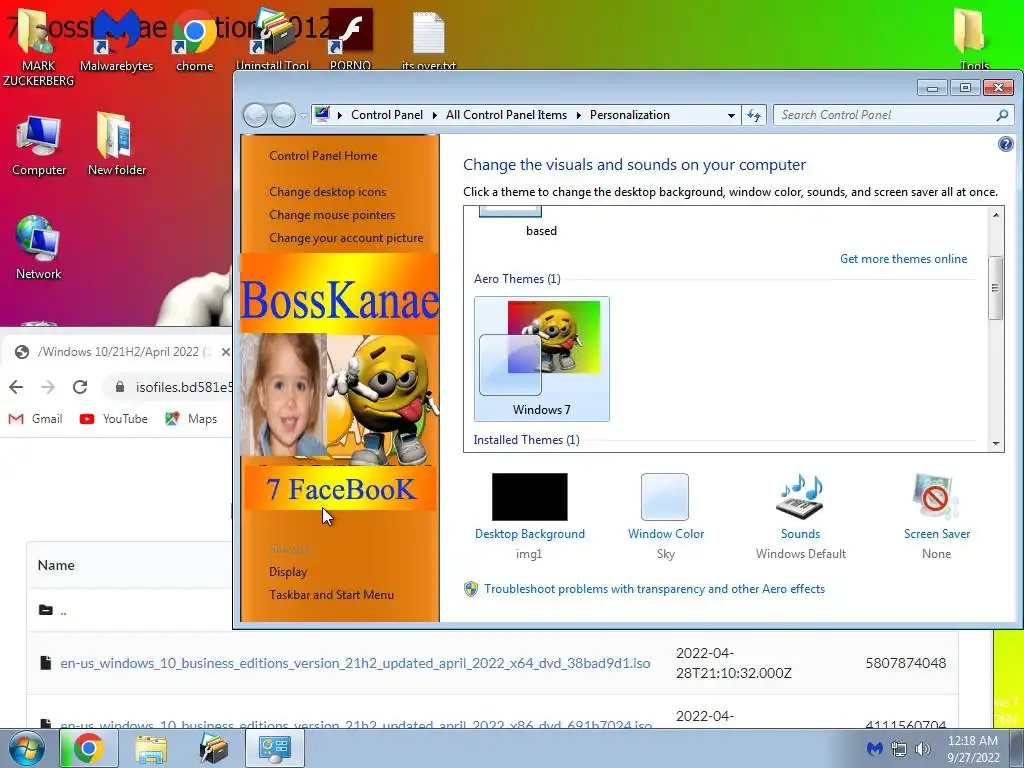Image resolution: width=1024 pixels, height=768 pixels.
Task: Open the Network desktop icon
Action: (39, 248)
